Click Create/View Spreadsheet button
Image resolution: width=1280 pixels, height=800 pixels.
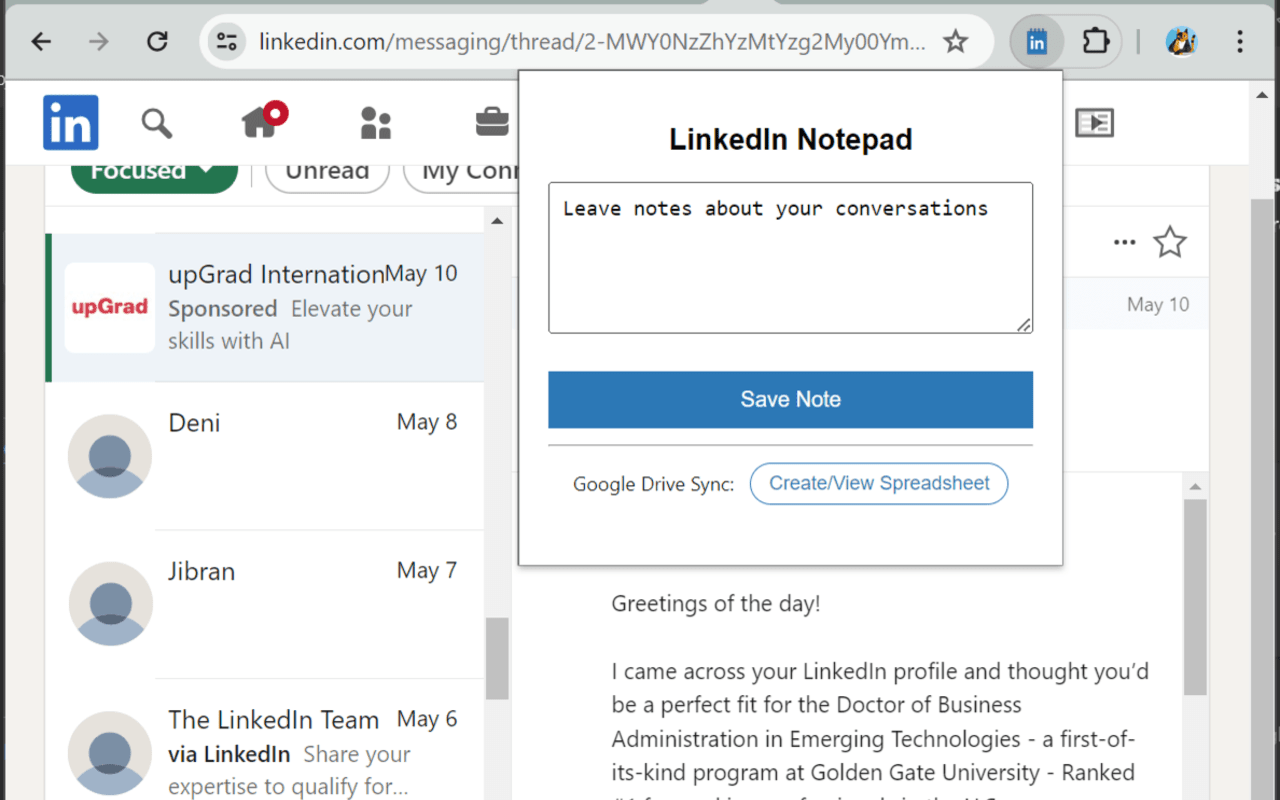click(879, 484)
